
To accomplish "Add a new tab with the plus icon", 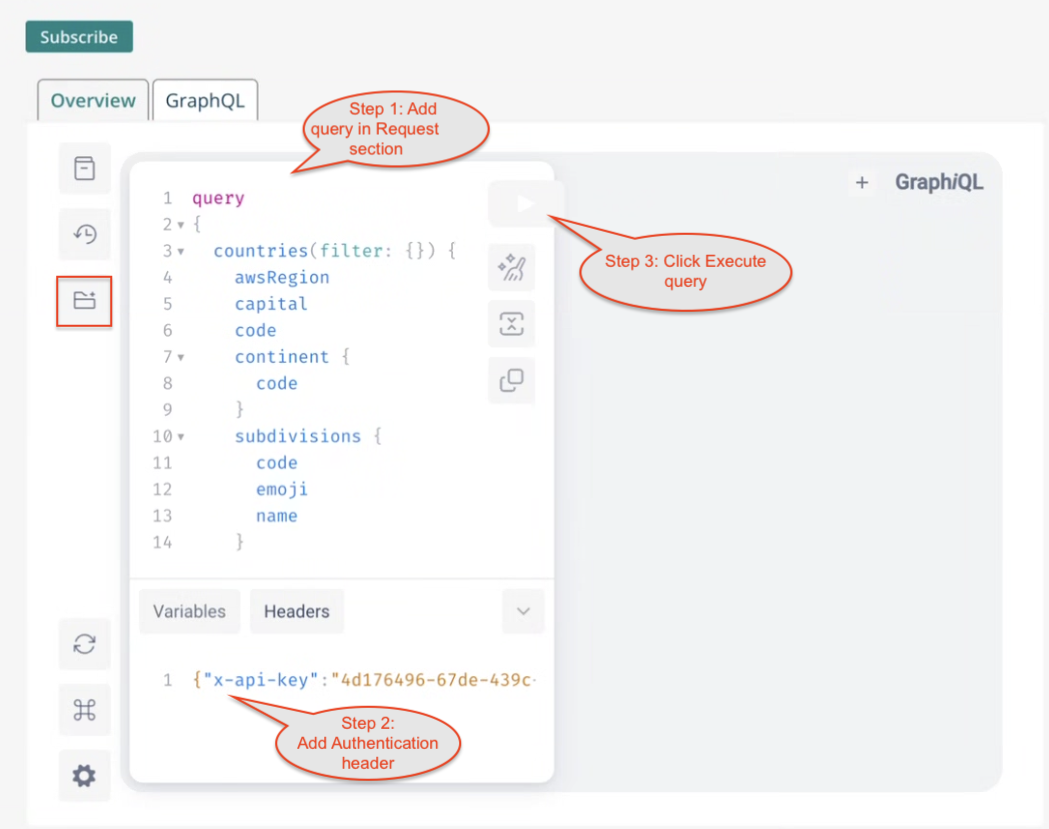I will tap(862, 182).
